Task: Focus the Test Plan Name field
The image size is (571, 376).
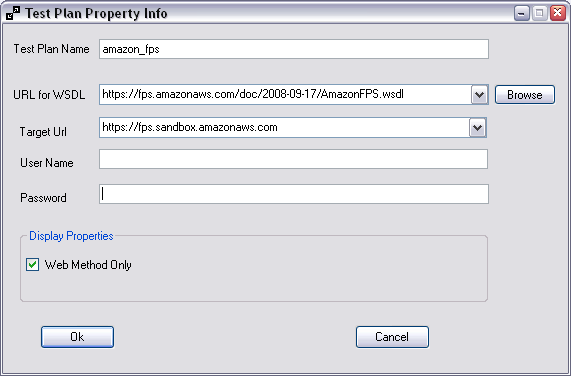Action: (x=294, y=49)
